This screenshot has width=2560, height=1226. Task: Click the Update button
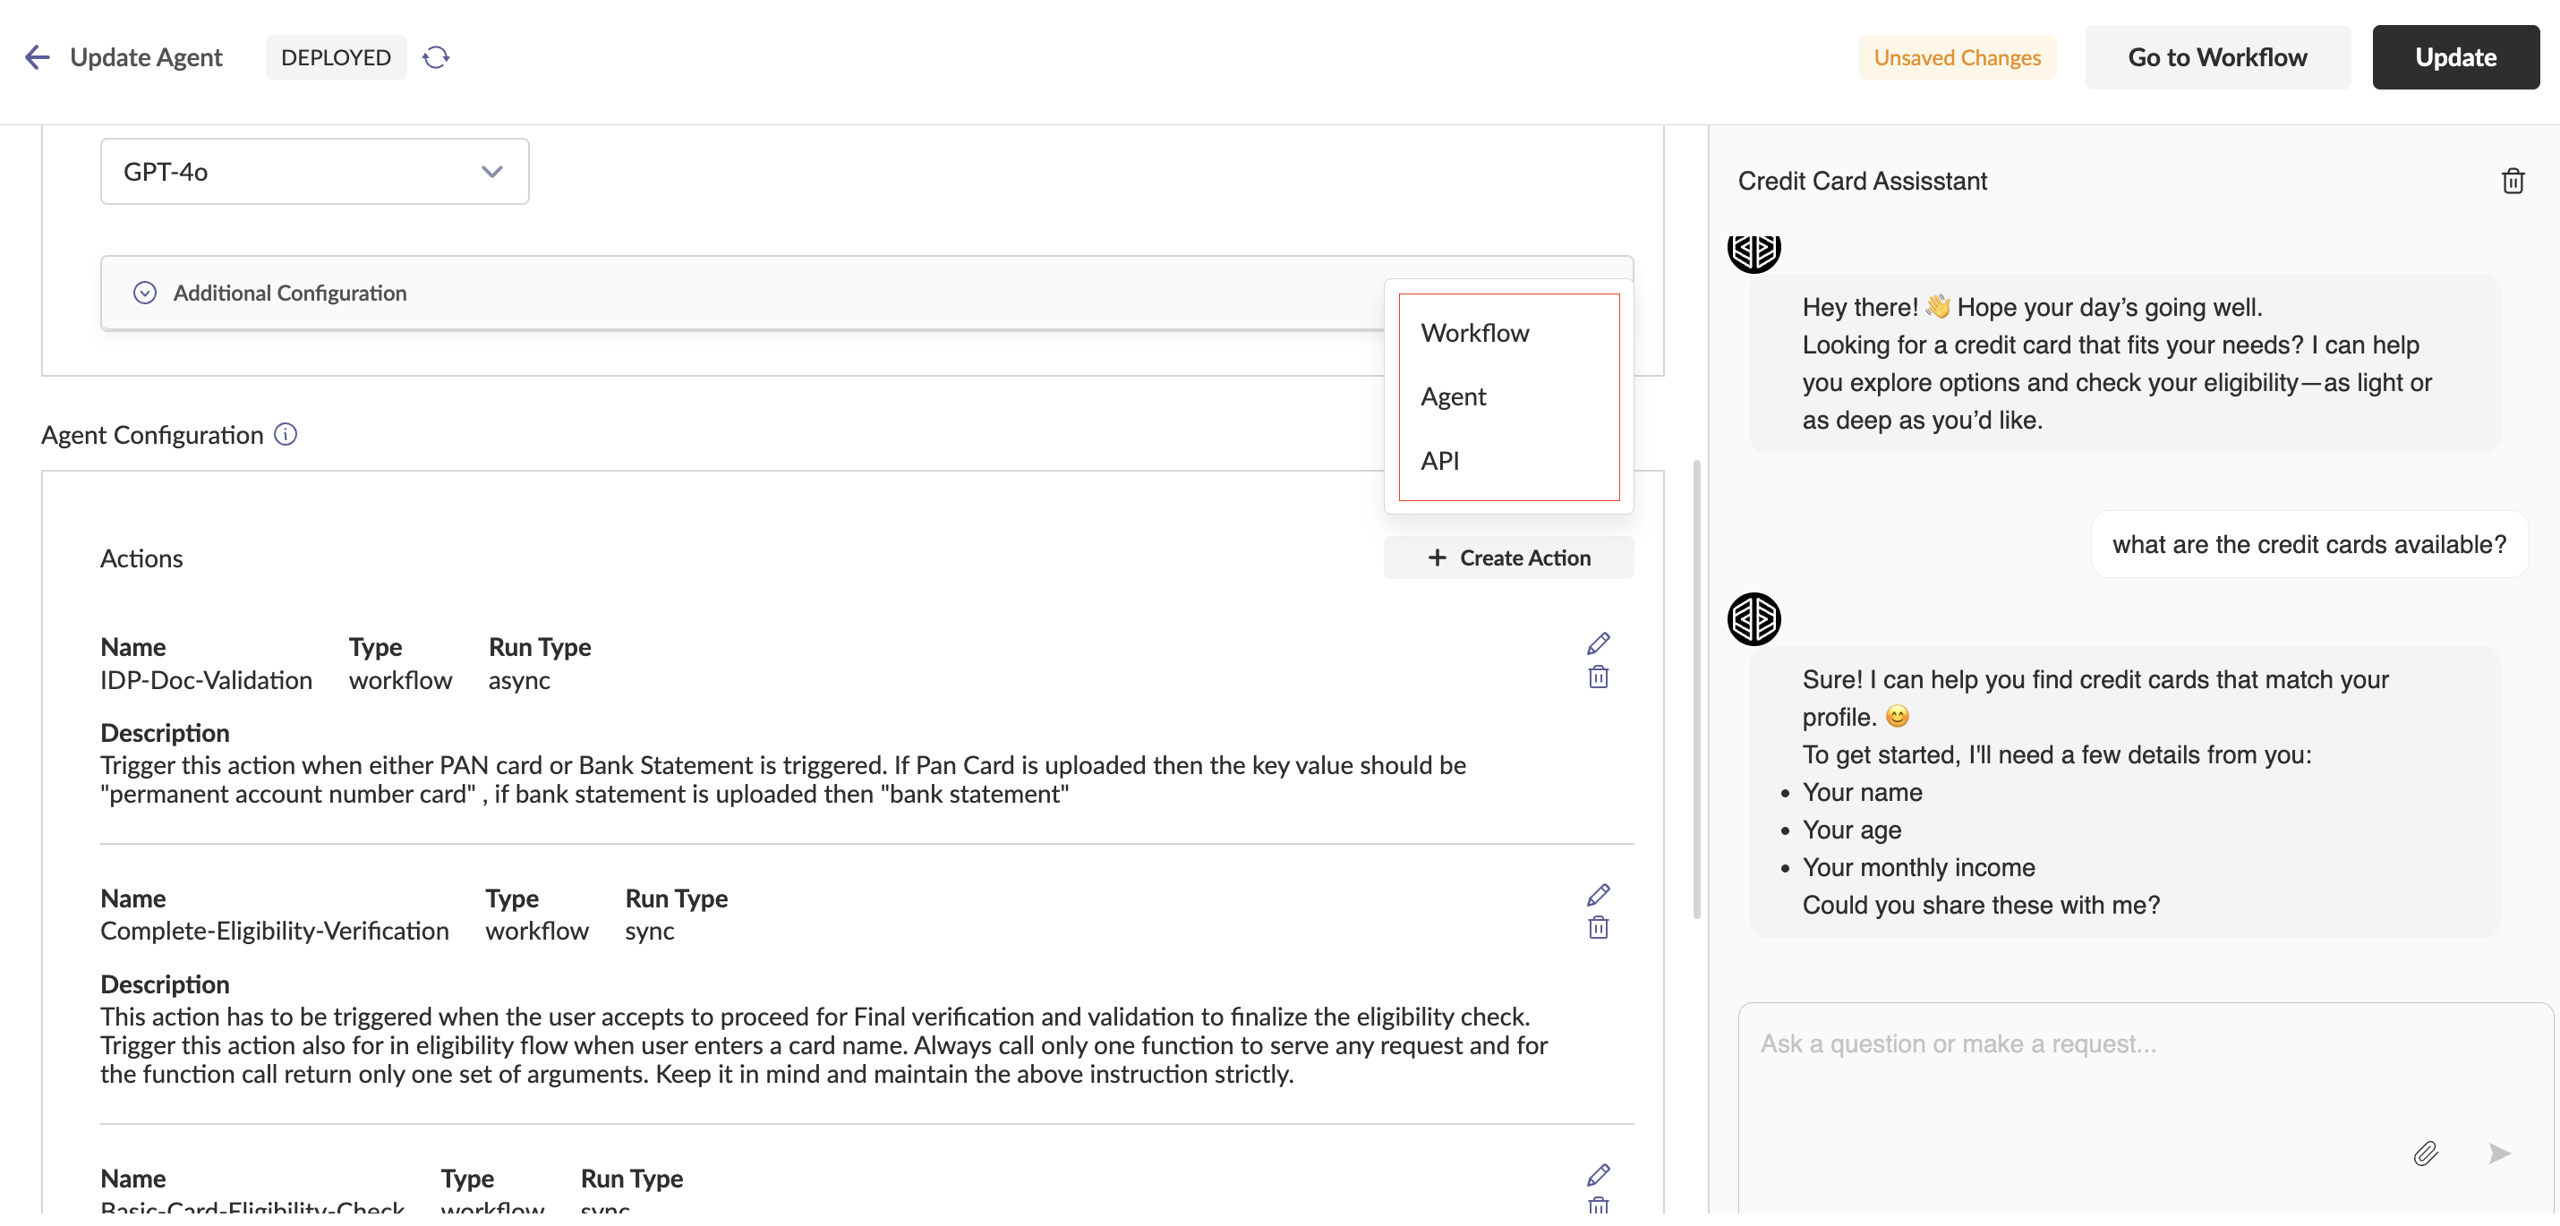(x=2455, y=57)
